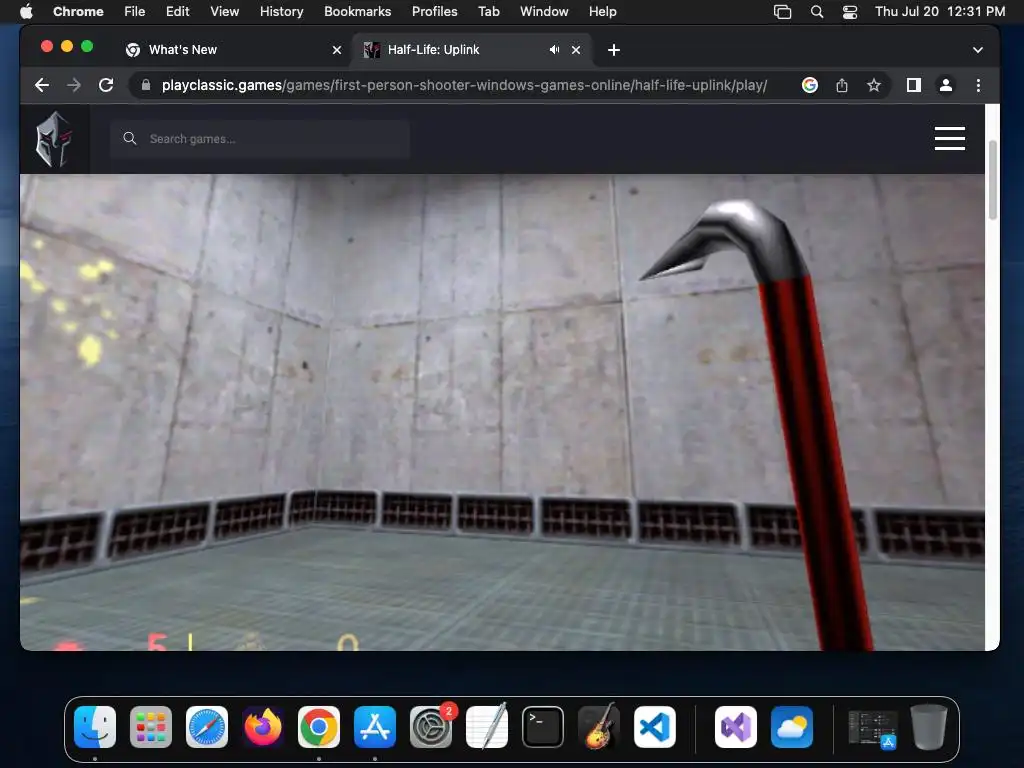Open the Help menu

pyautogui.click(x=602, y=11)
